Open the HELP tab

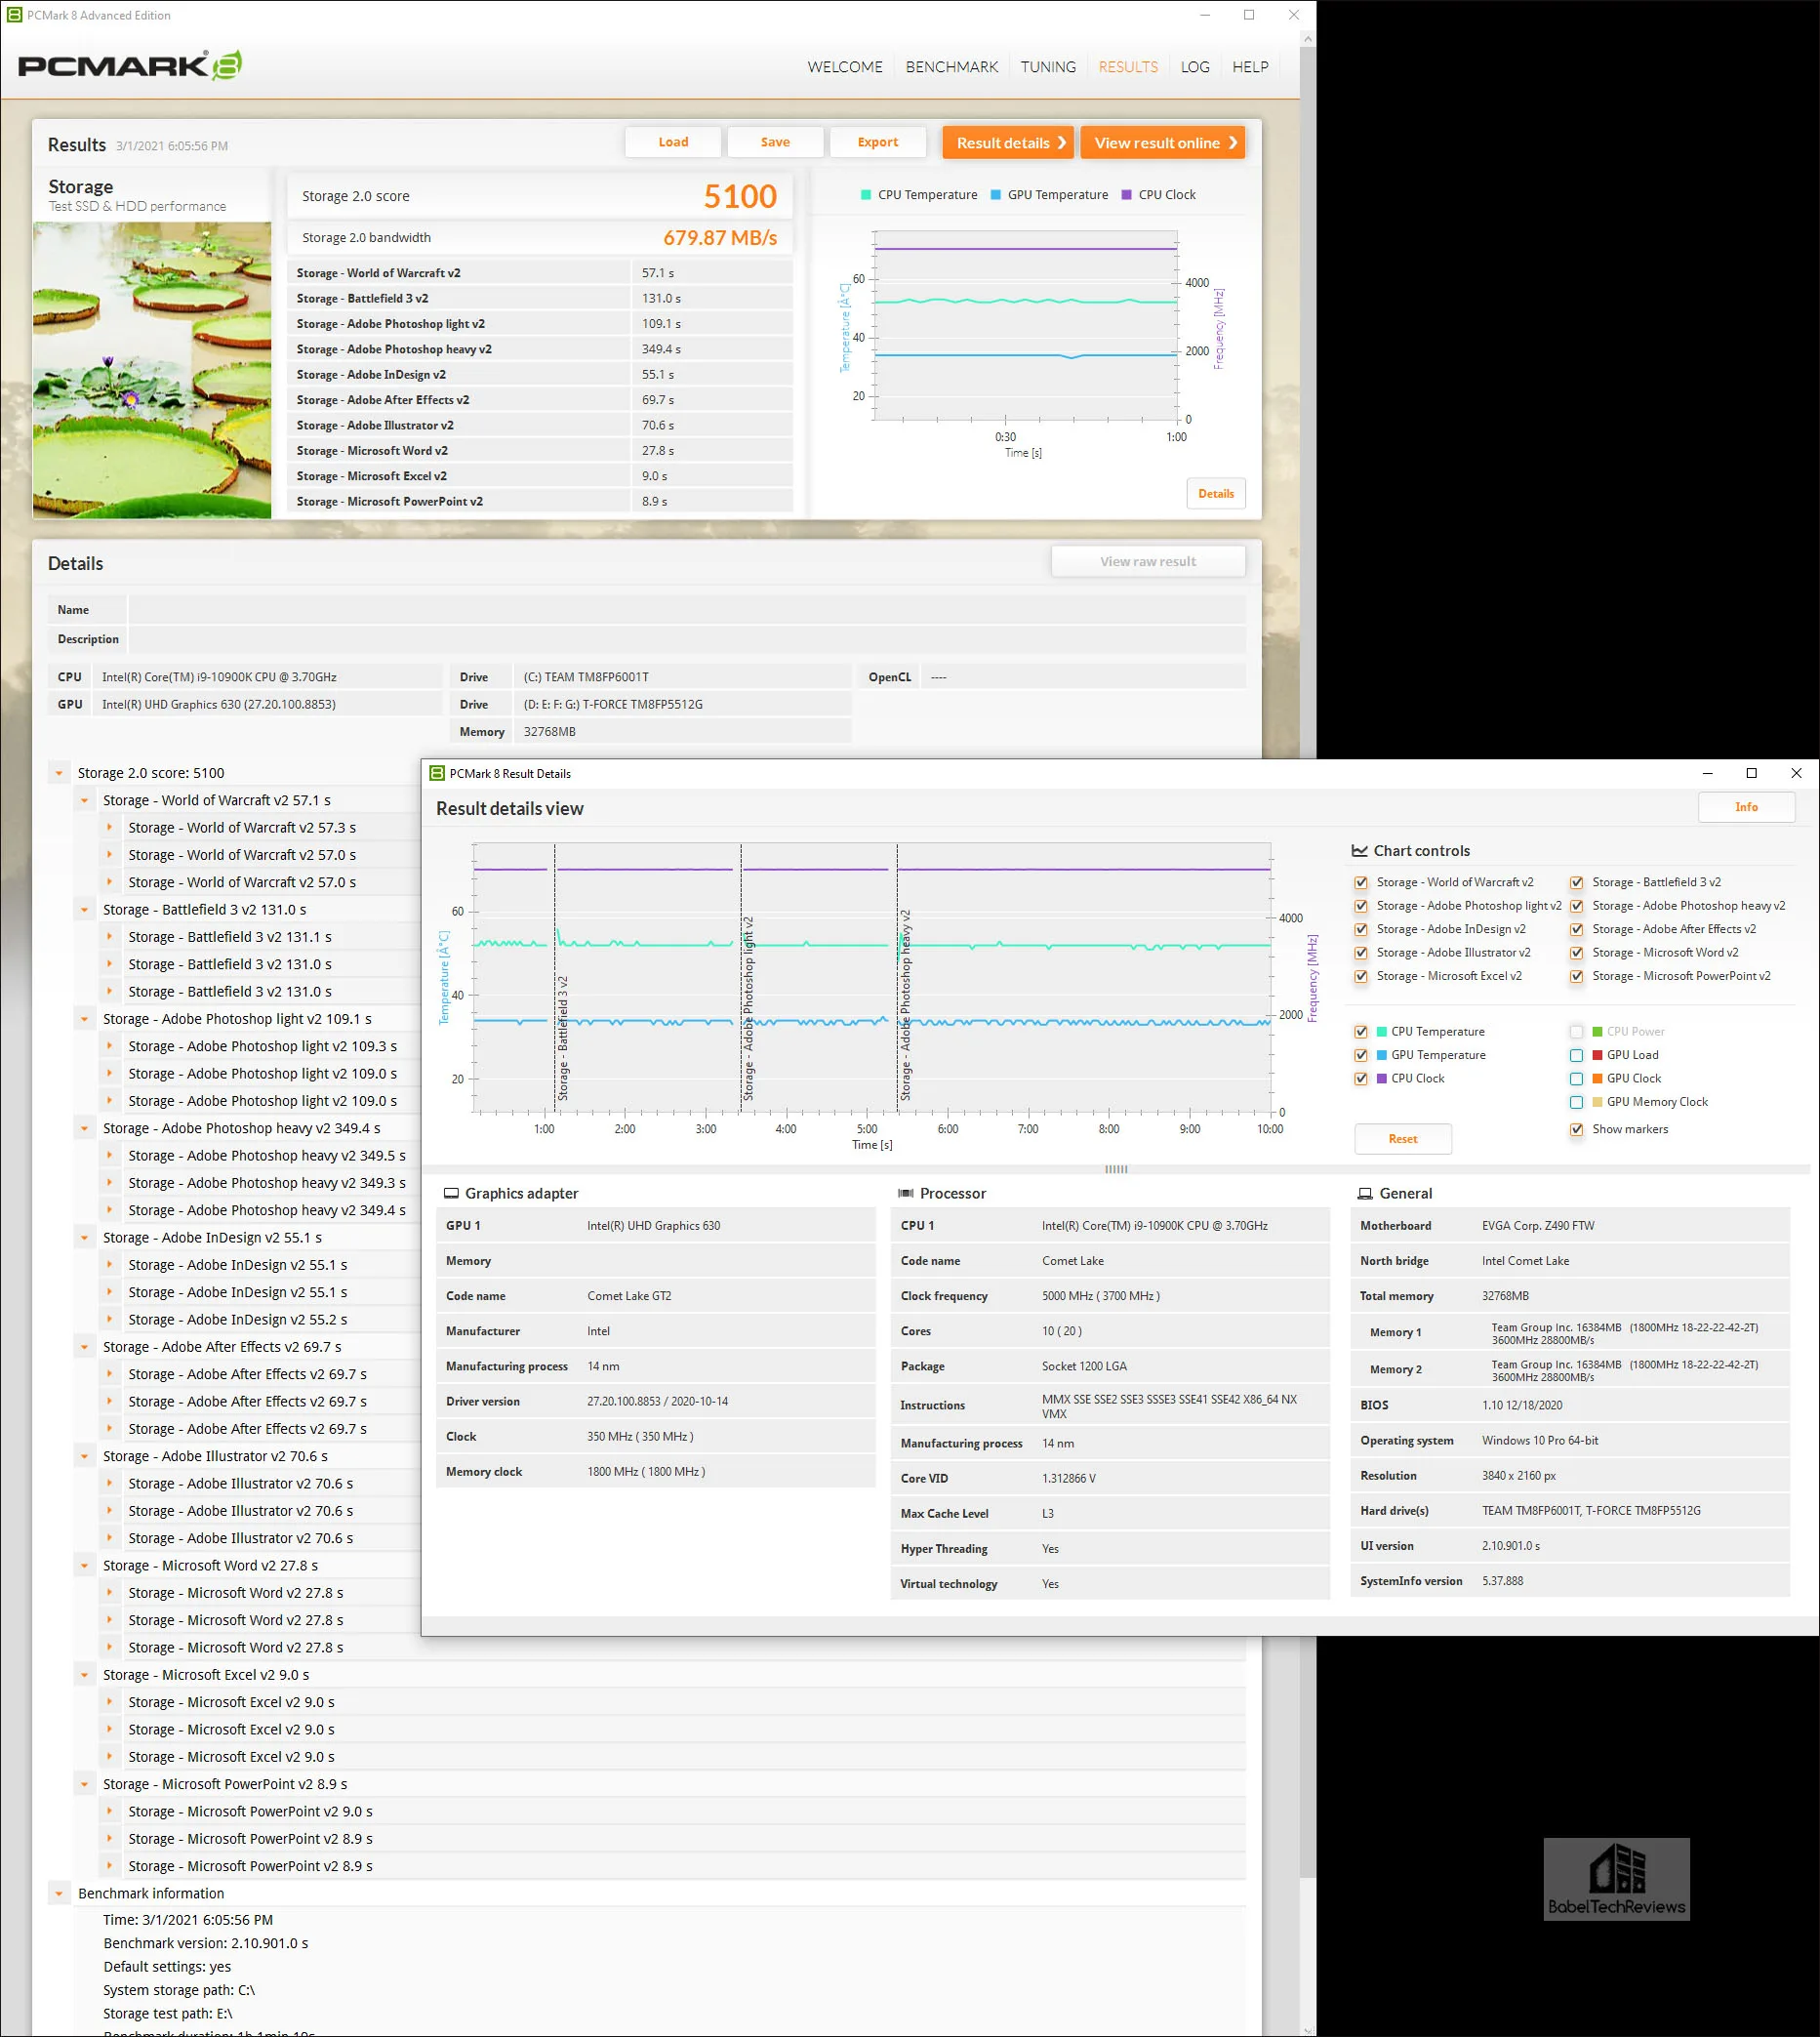(x=1250, y=67)
